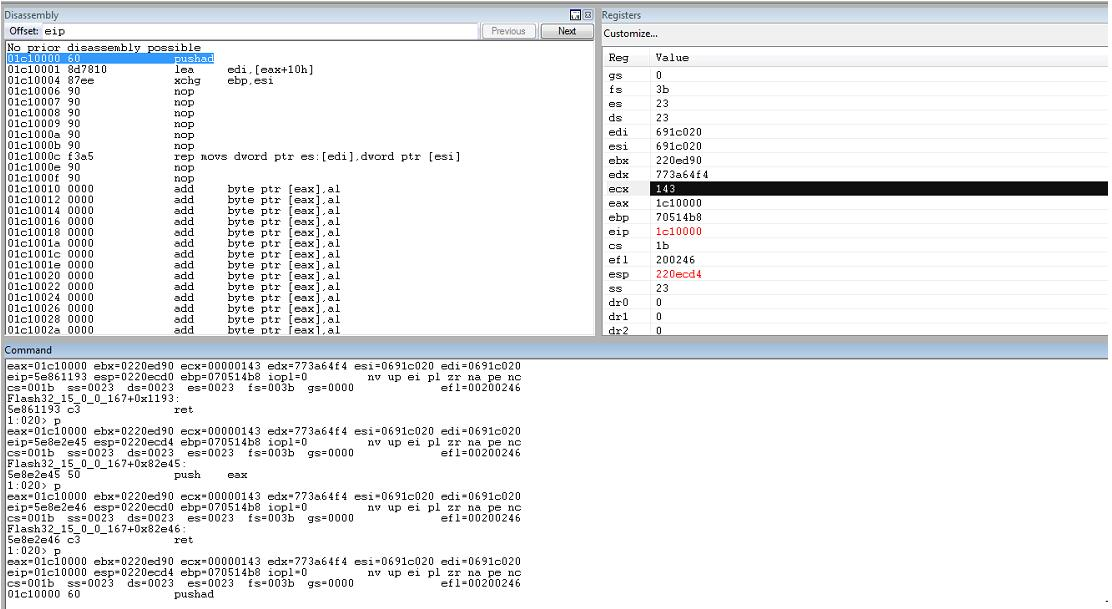1112x609 pixels.
Task: Open Customize... in Registers pane
Action: [630, 33]
